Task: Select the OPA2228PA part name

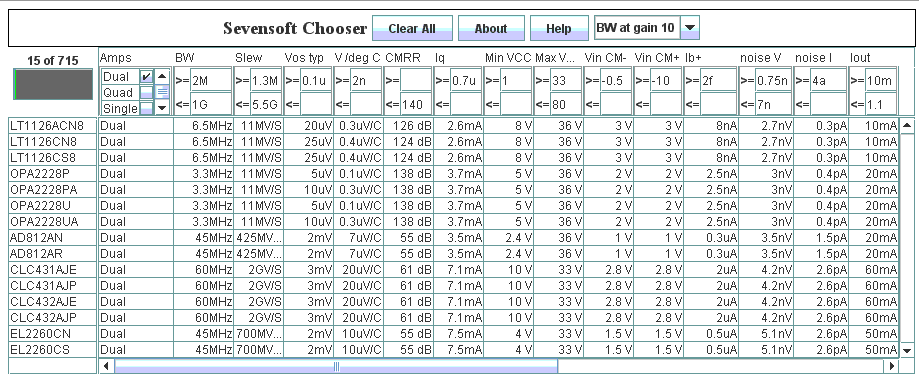Action: (x=43, y=189)
